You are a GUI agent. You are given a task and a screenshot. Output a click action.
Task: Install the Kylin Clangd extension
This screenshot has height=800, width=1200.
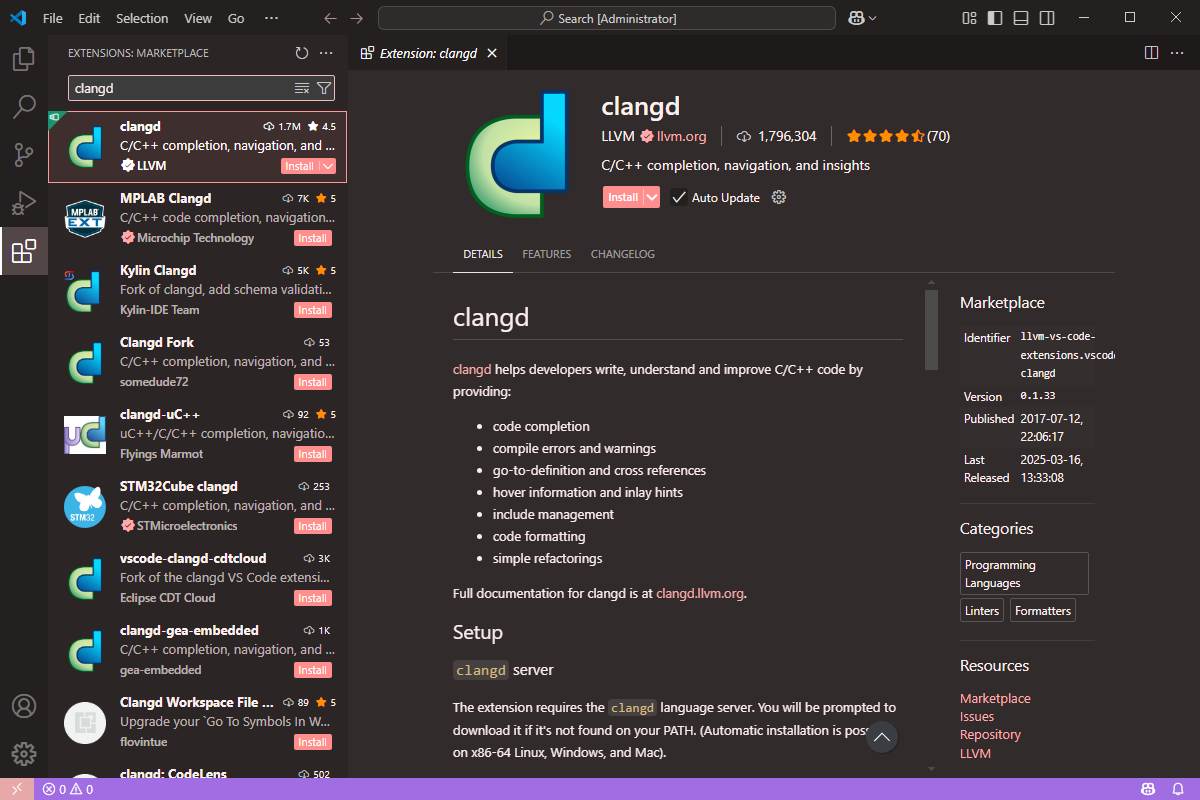[313, 310]
